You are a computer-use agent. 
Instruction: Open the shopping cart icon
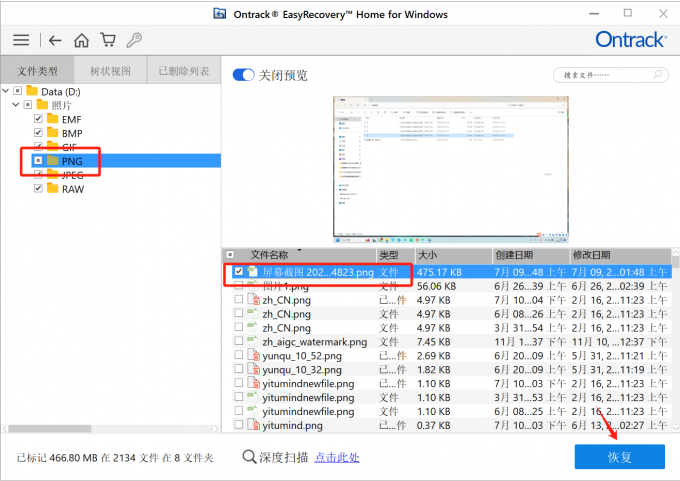[x=108, y=40]
